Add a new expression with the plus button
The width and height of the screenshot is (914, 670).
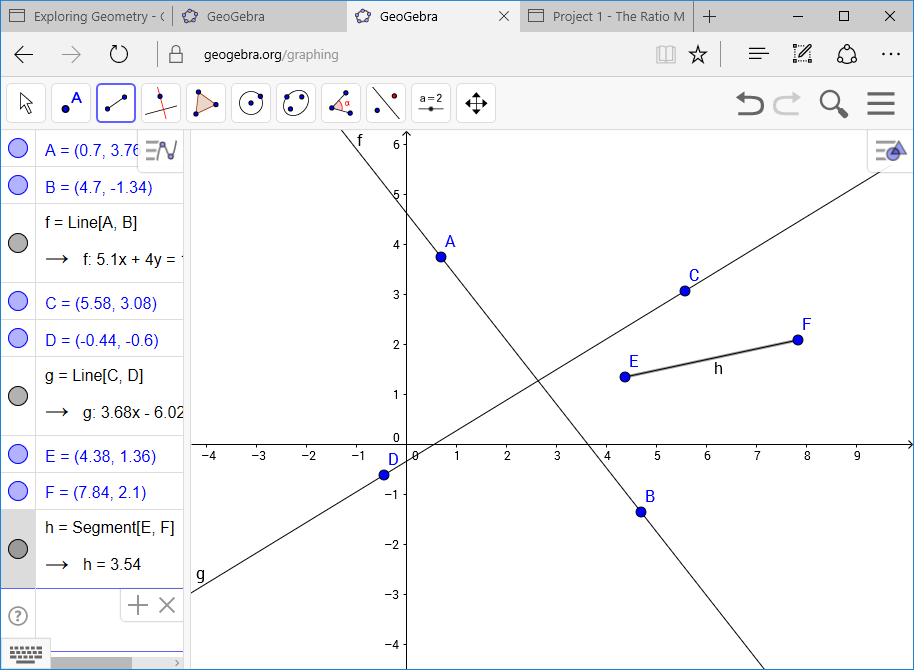click(136, 604)
